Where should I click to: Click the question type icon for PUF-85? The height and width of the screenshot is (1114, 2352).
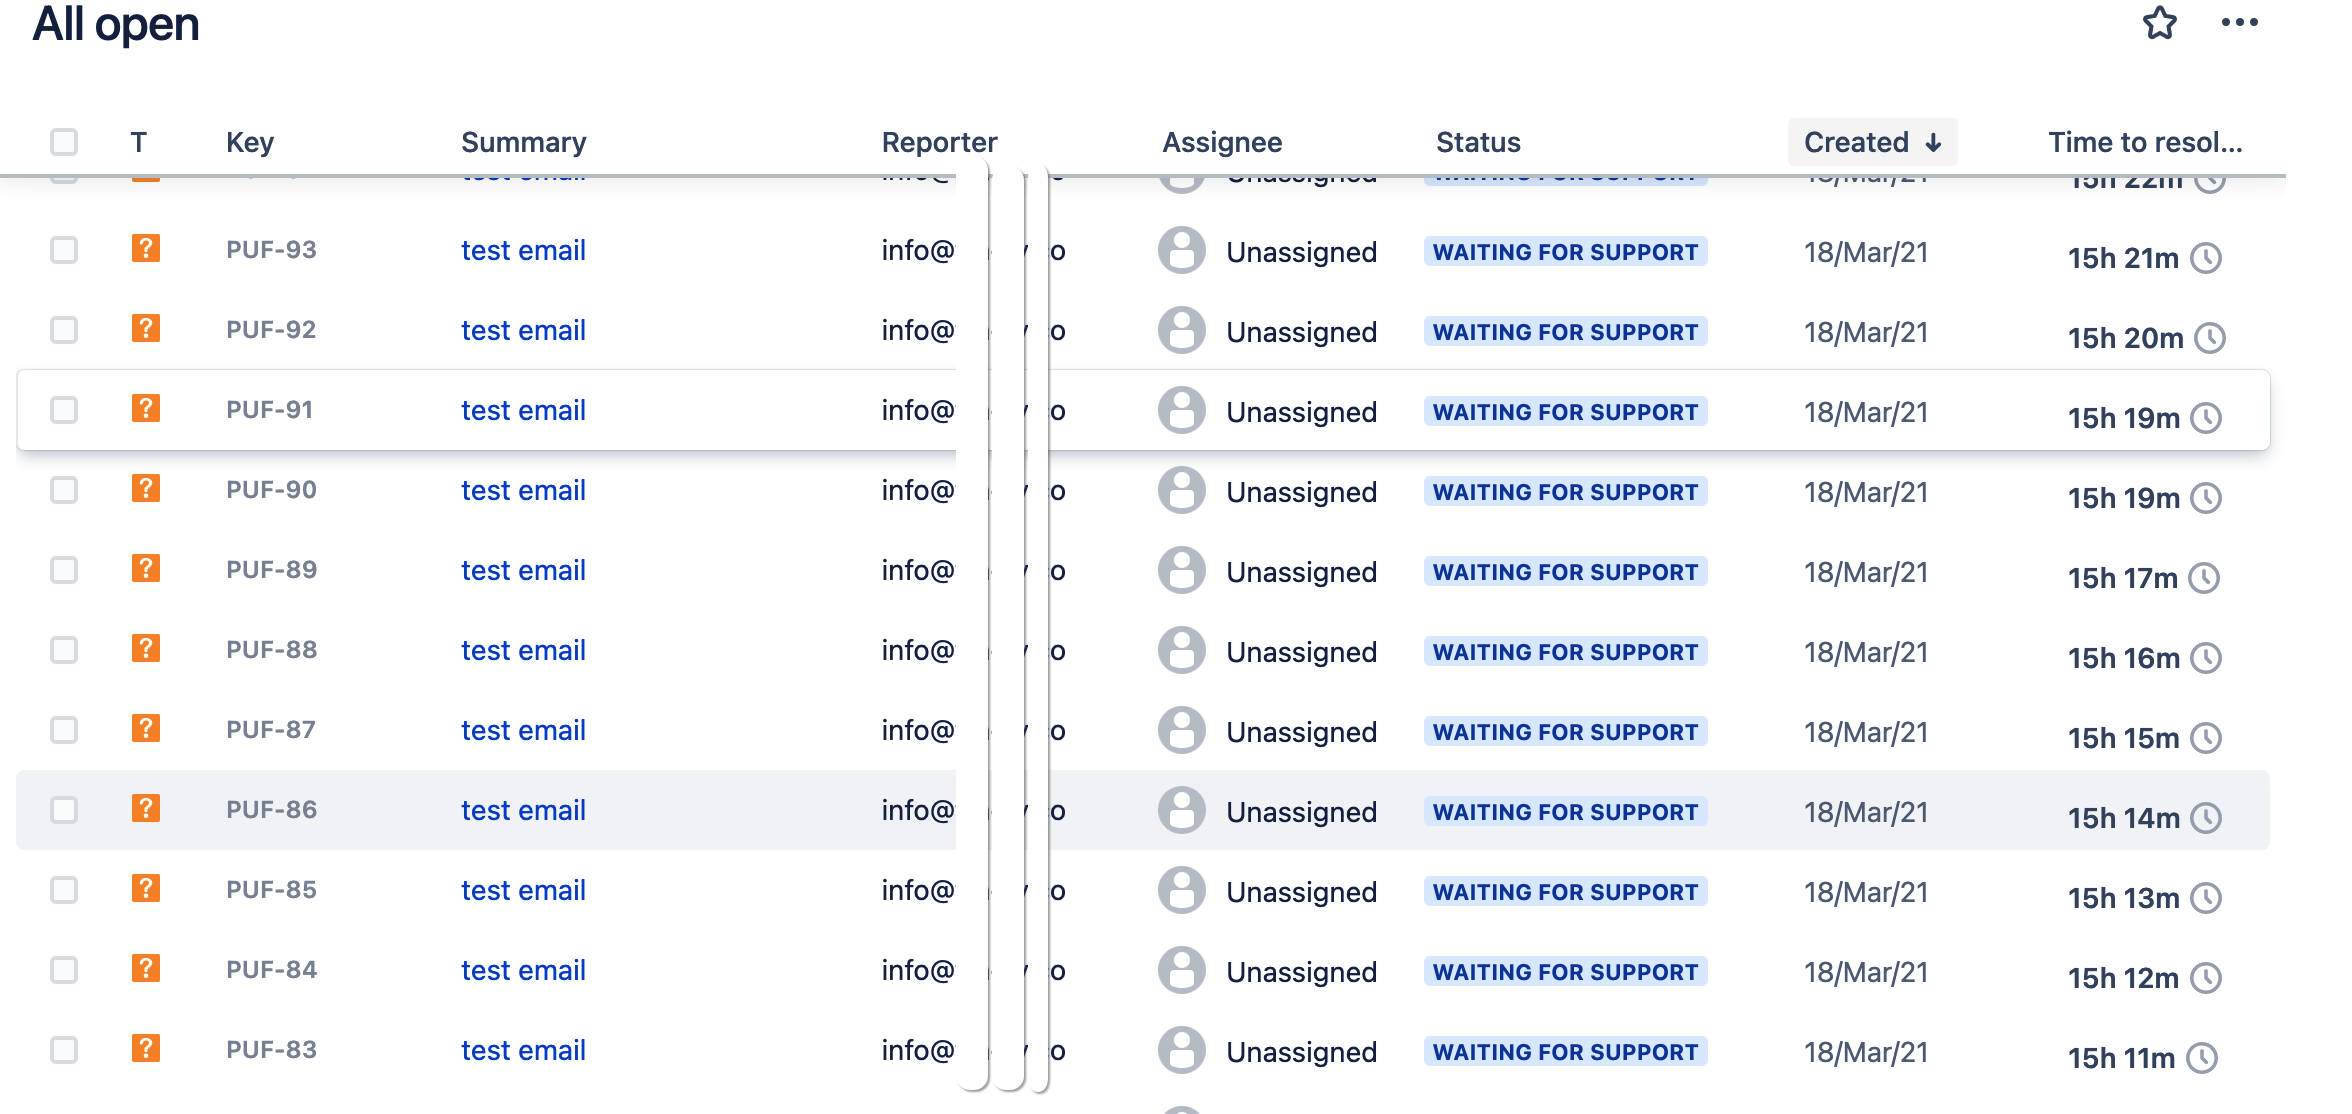click(146, 888)
